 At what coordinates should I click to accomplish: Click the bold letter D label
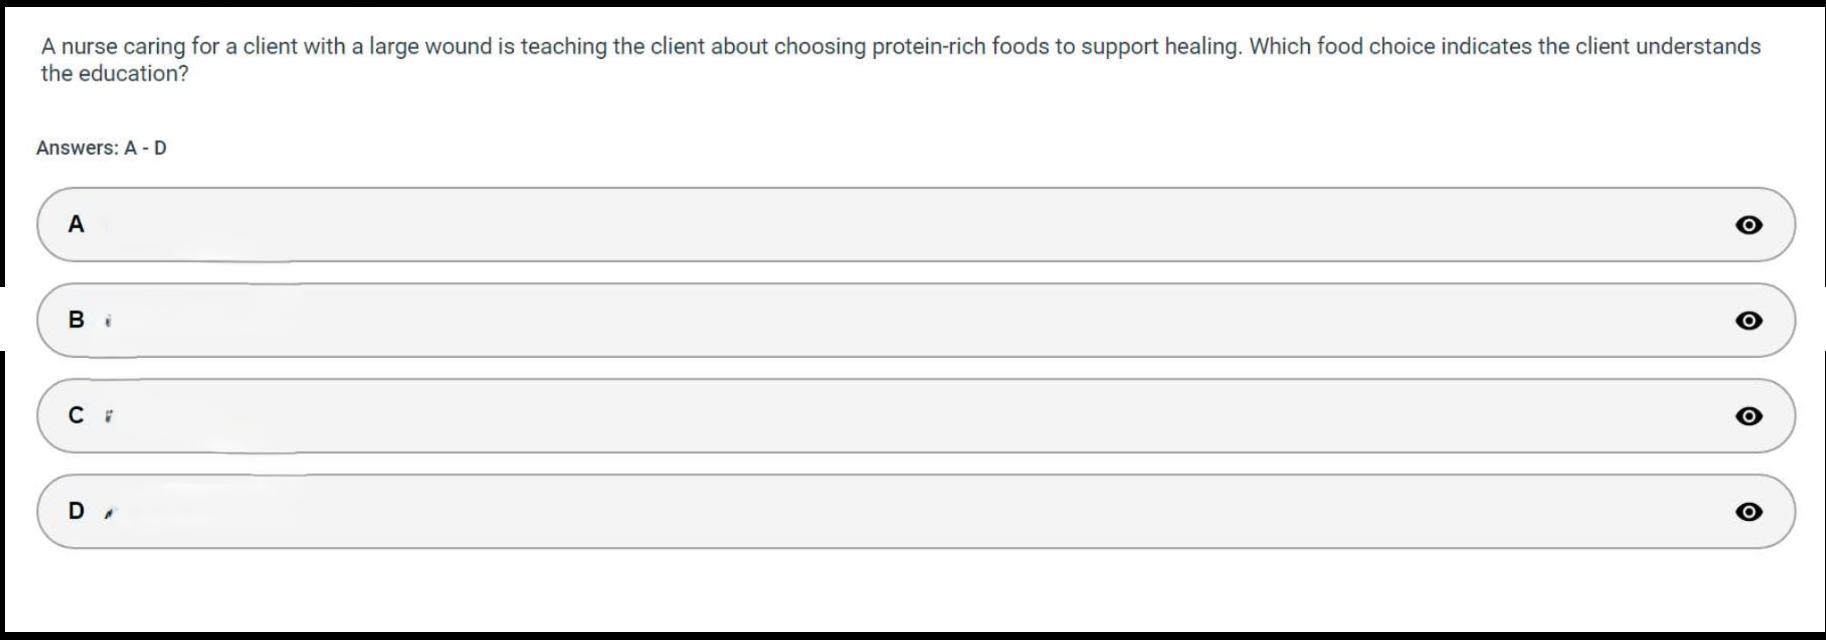pyautogui.click(x=76, y=511)
